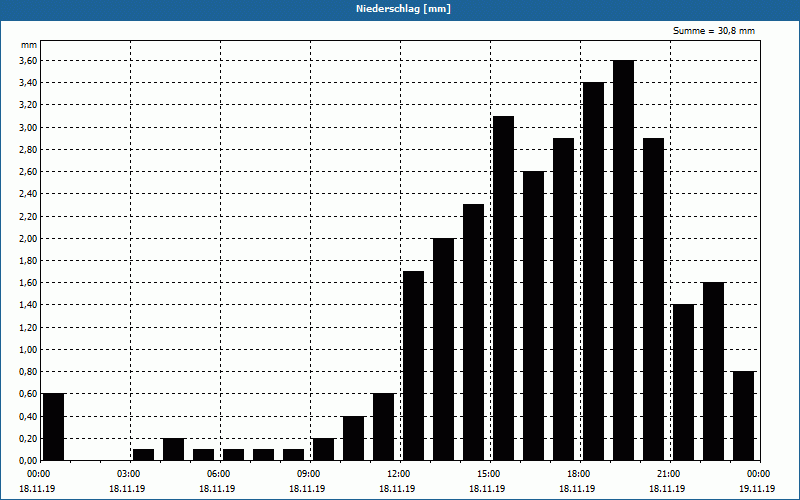Click the 1,20 axis tick label

click(29, 328)
